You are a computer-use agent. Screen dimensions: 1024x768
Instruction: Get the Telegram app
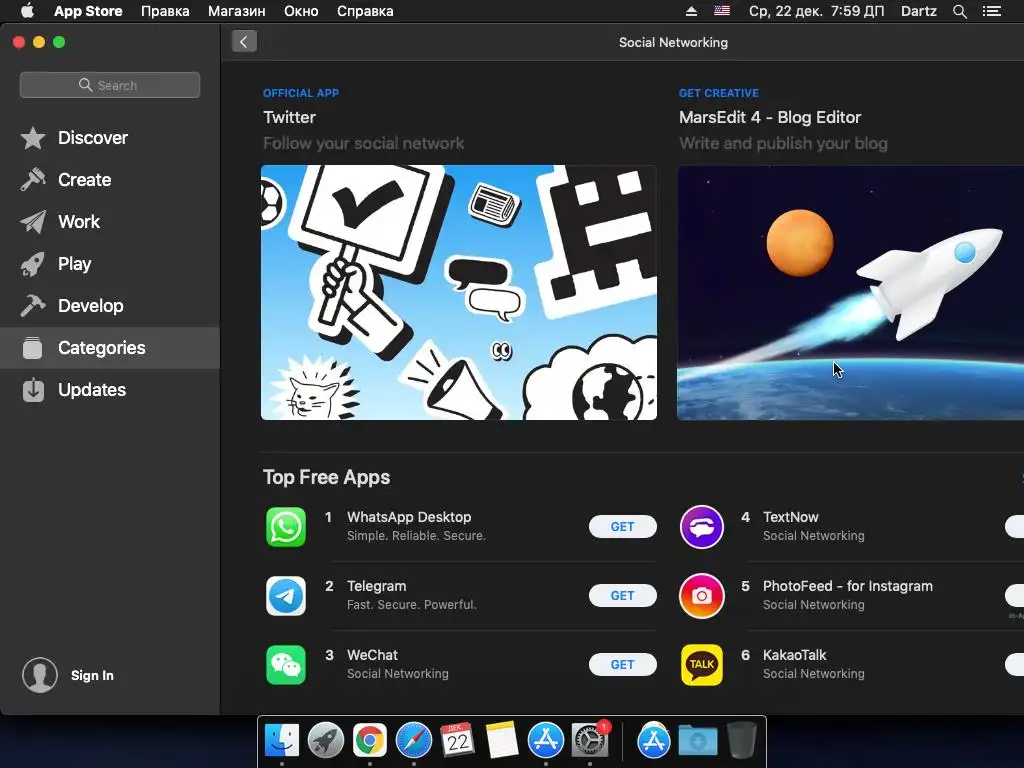tap(622, 596)
